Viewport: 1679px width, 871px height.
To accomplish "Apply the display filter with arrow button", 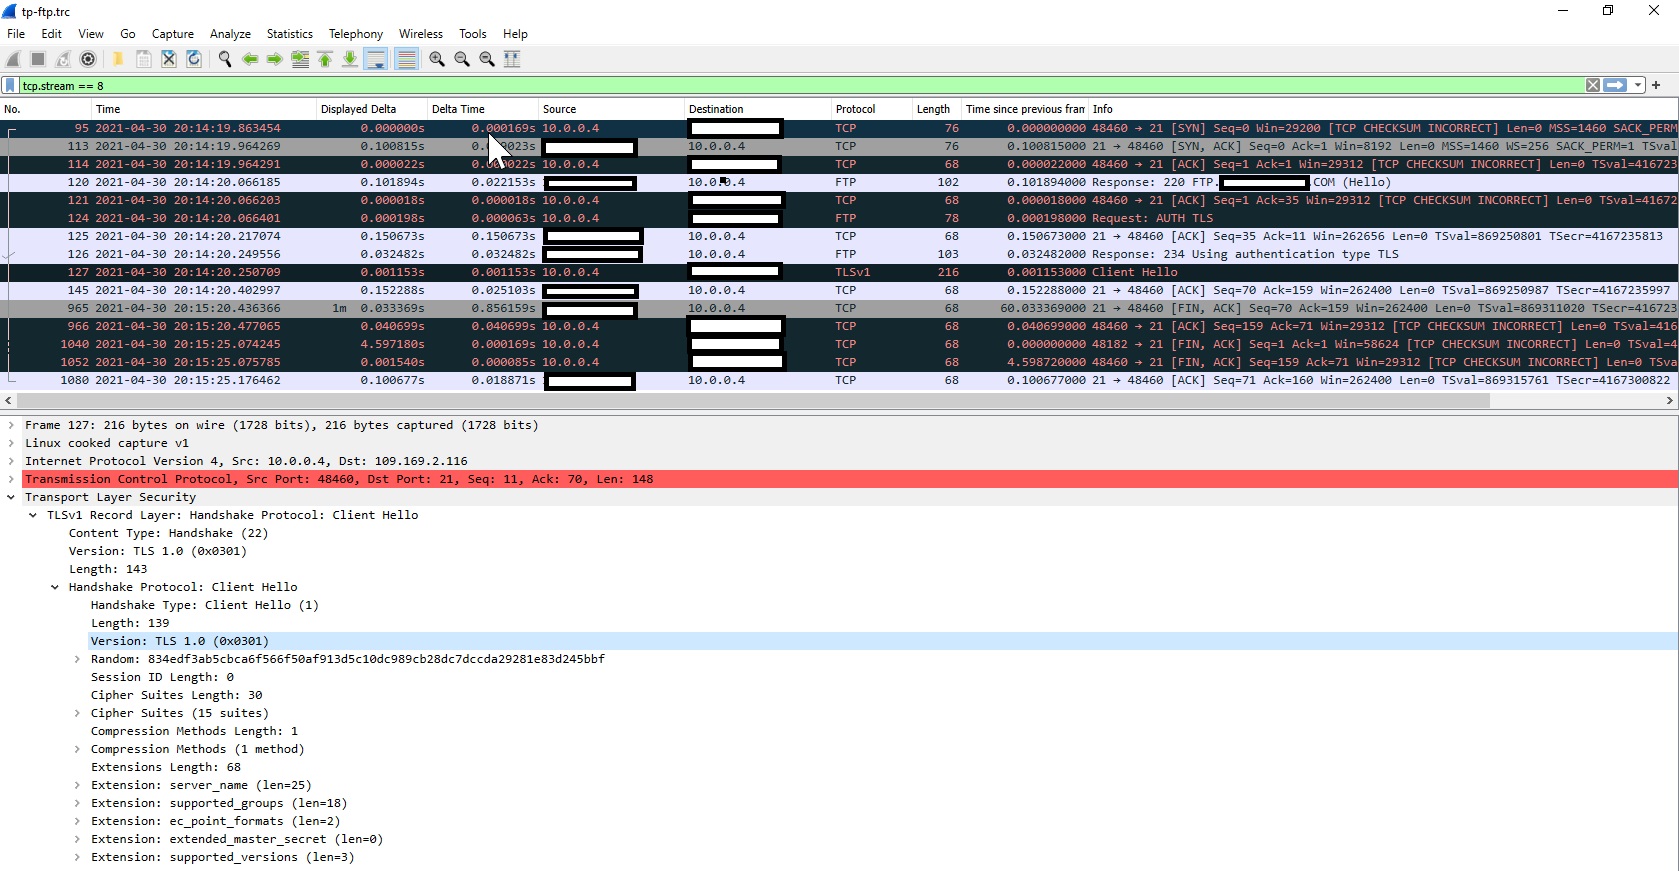I will tap(1615, 86).
